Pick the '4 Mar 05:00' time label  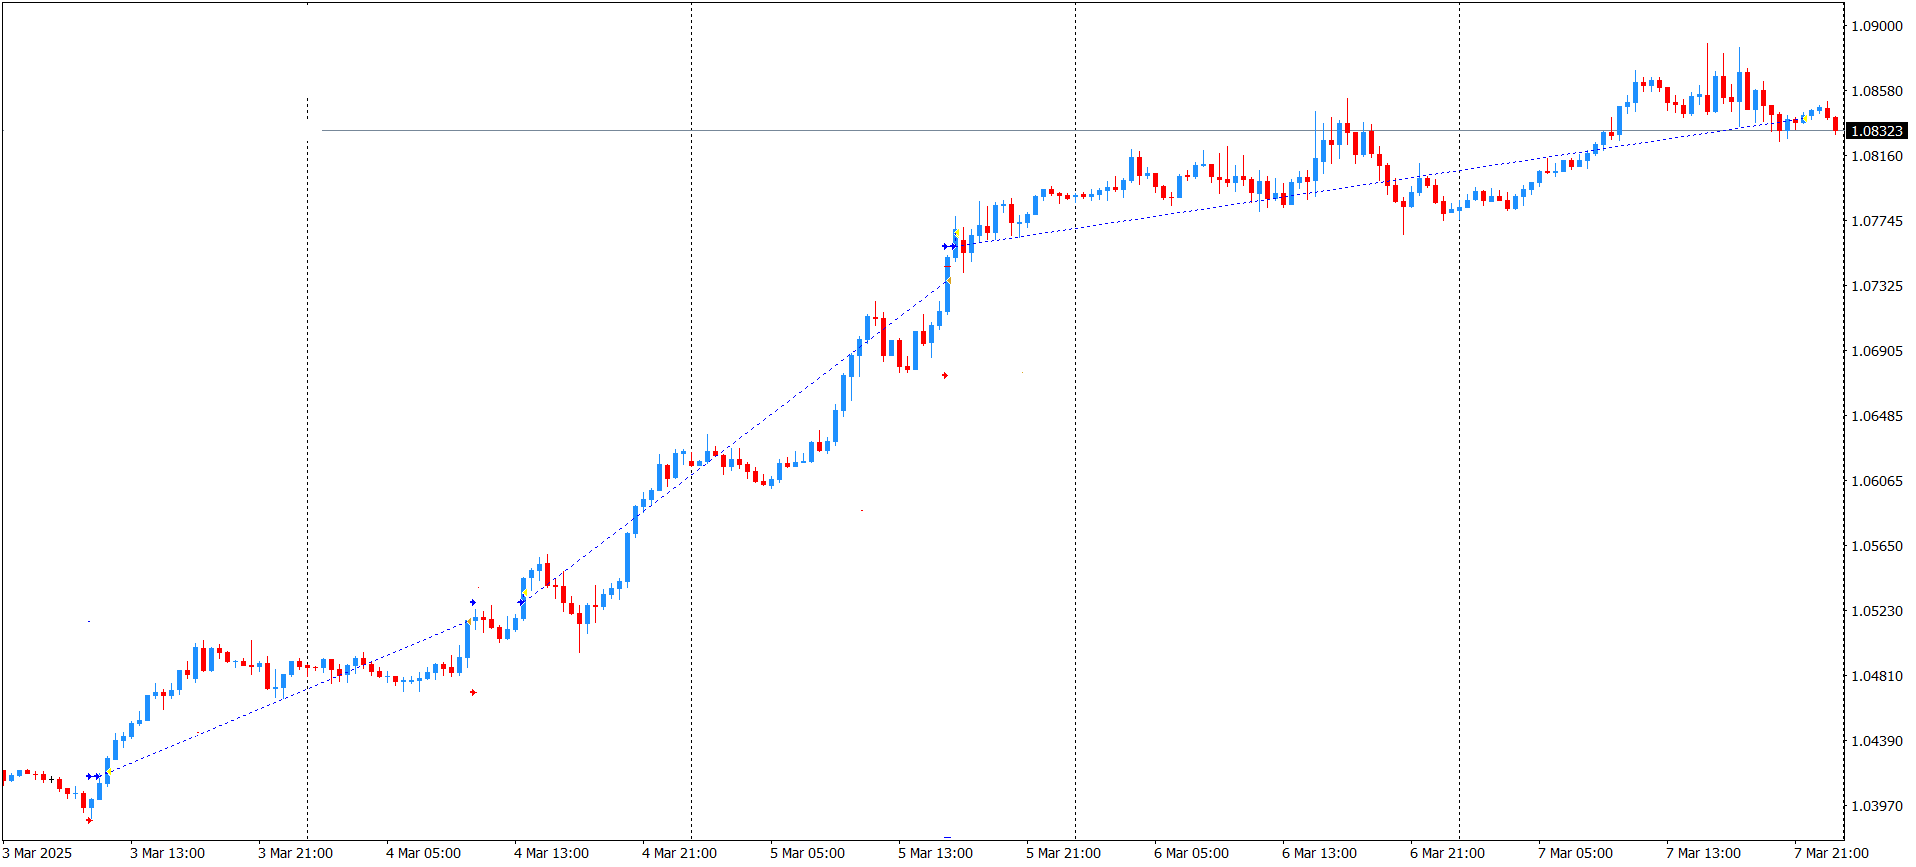coord(423,853)
